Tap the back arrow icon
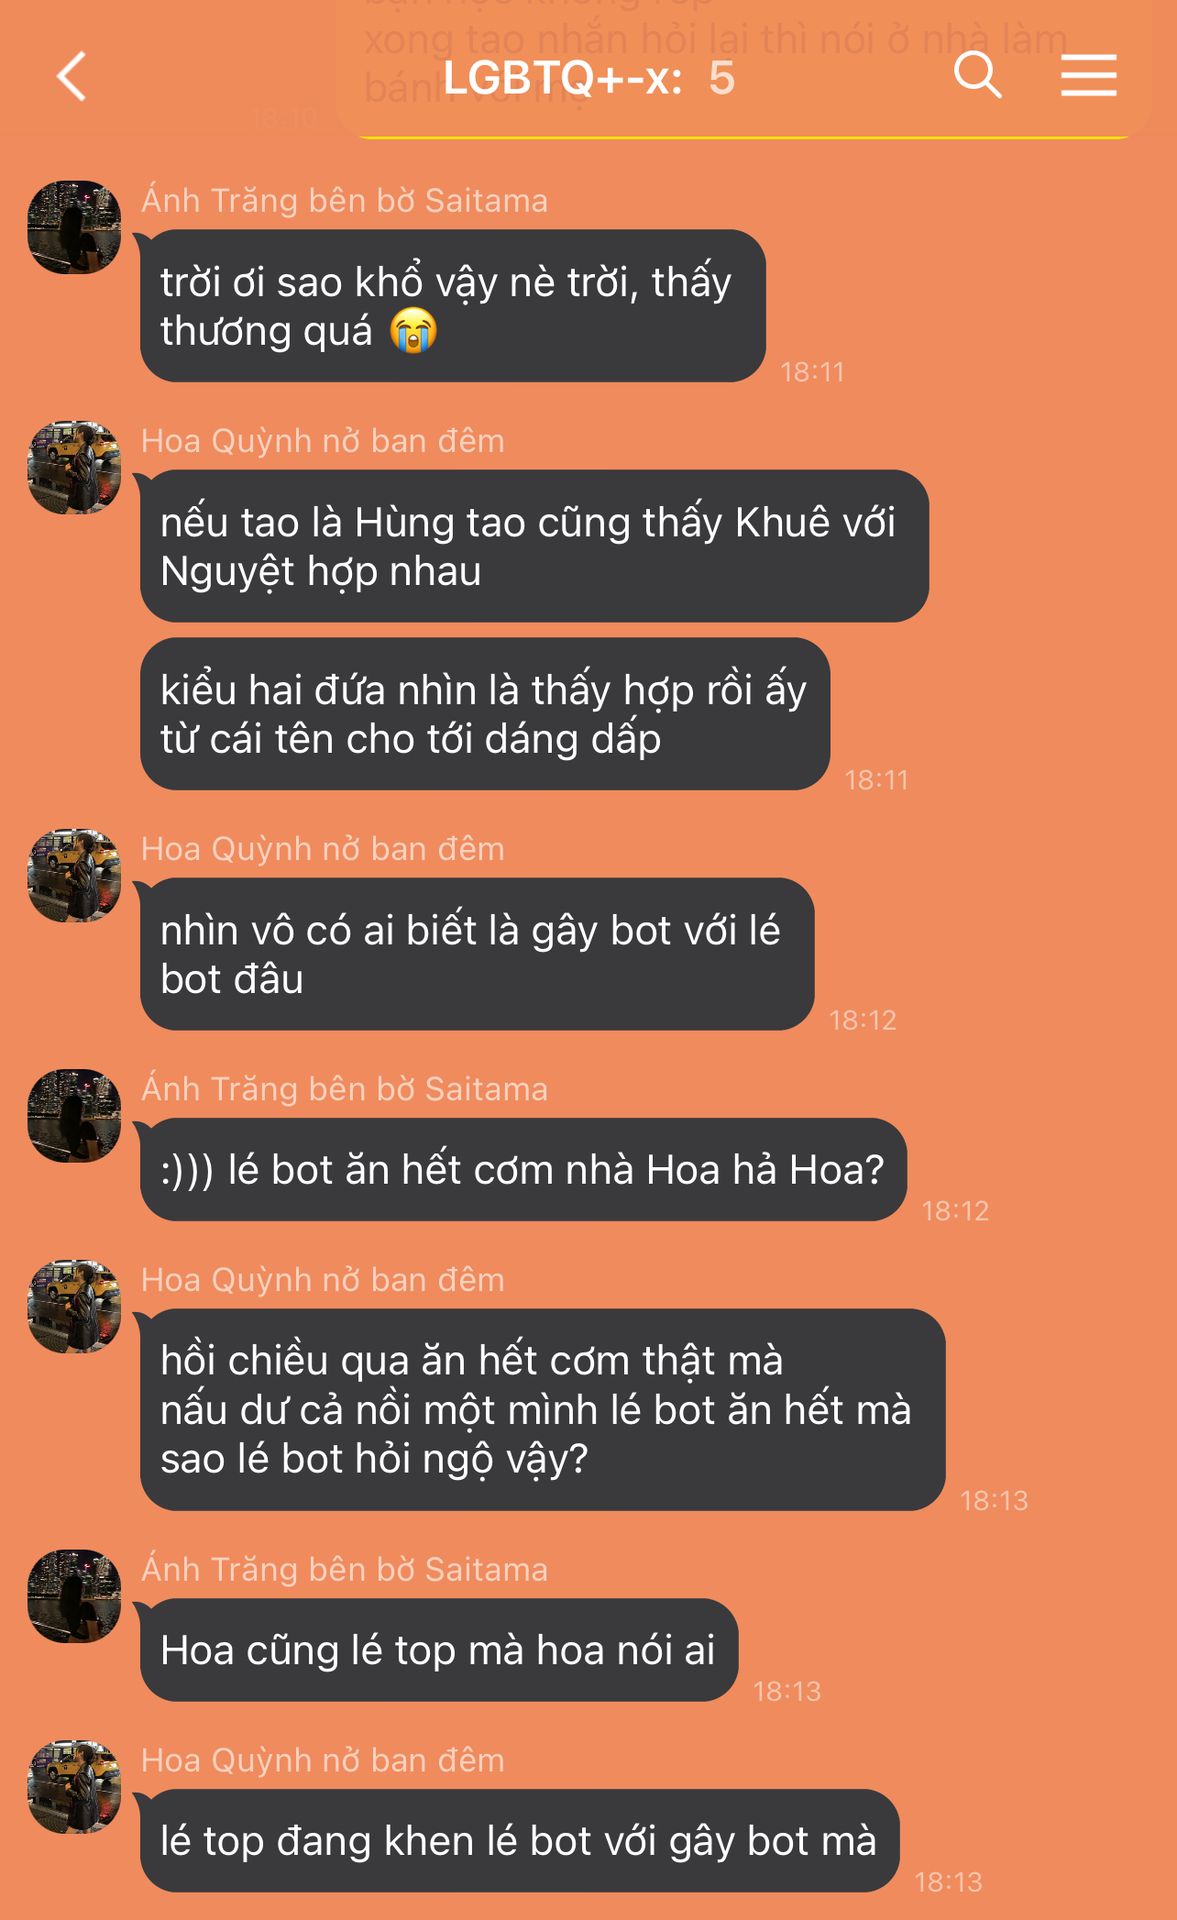This screenshot has height=1920, width=1177. pyautogui.click(x=71, y=77)
